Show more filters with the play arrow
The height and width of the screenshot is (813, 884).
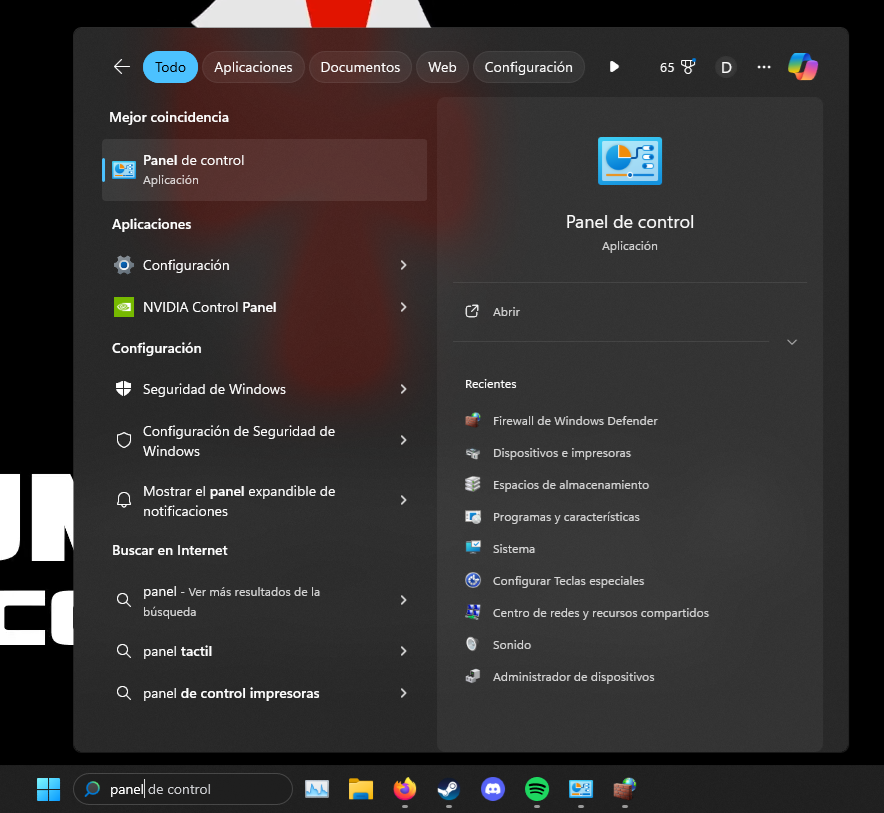click(x=614, y=67)
